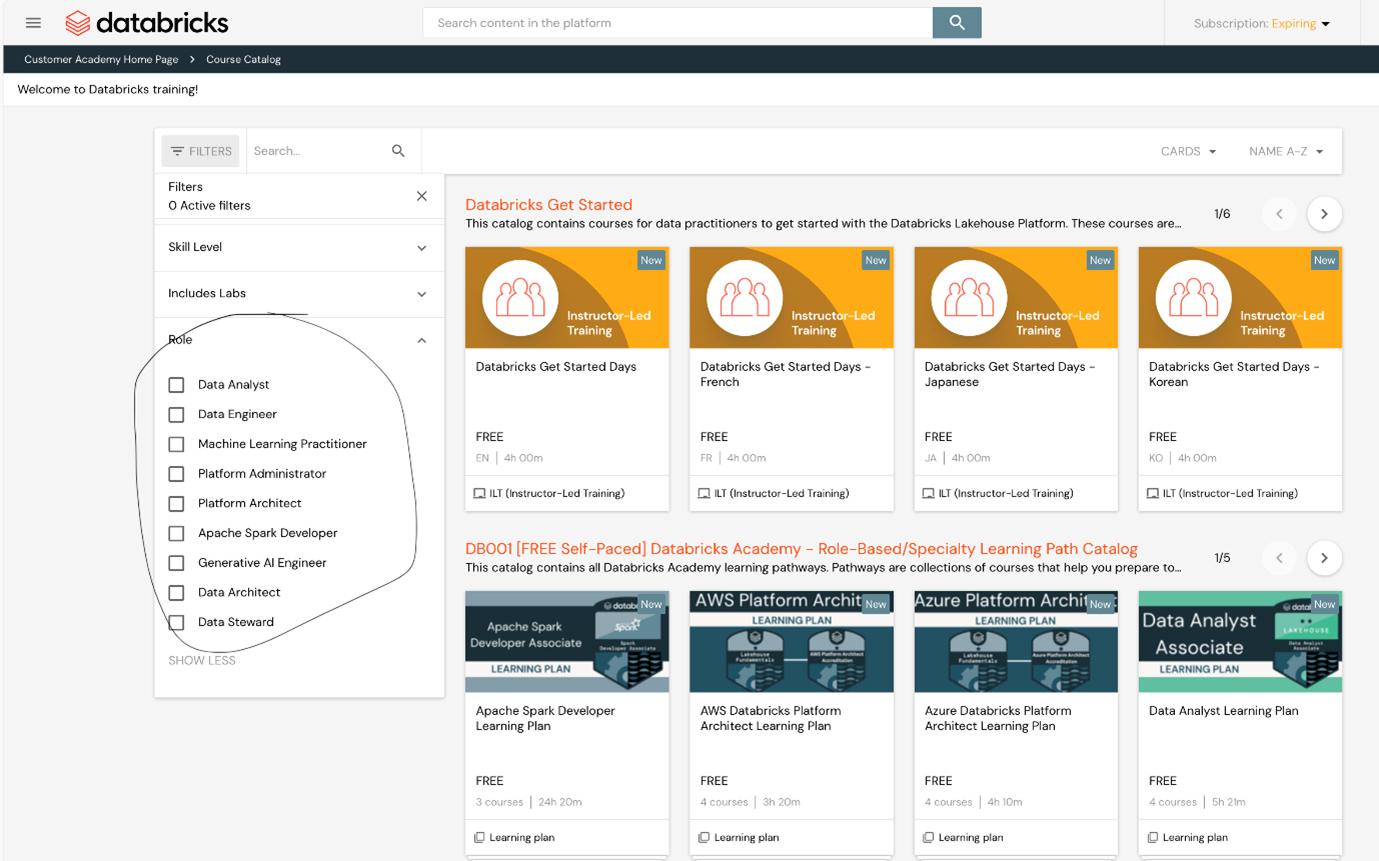1379x861 pixels.
Task: Go to next page of DB001 catalog
Action: pos(1324,558)
